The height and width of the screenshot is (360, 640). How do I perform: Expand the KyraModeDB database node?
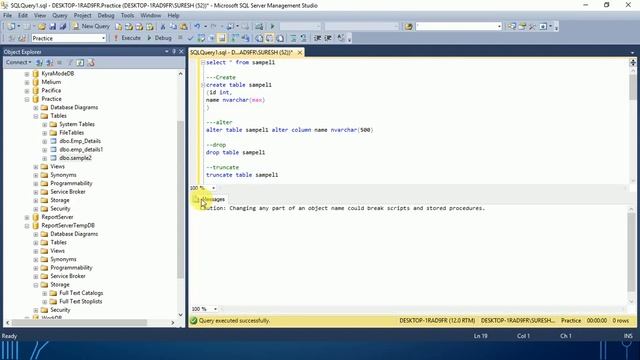click(27, 74)
